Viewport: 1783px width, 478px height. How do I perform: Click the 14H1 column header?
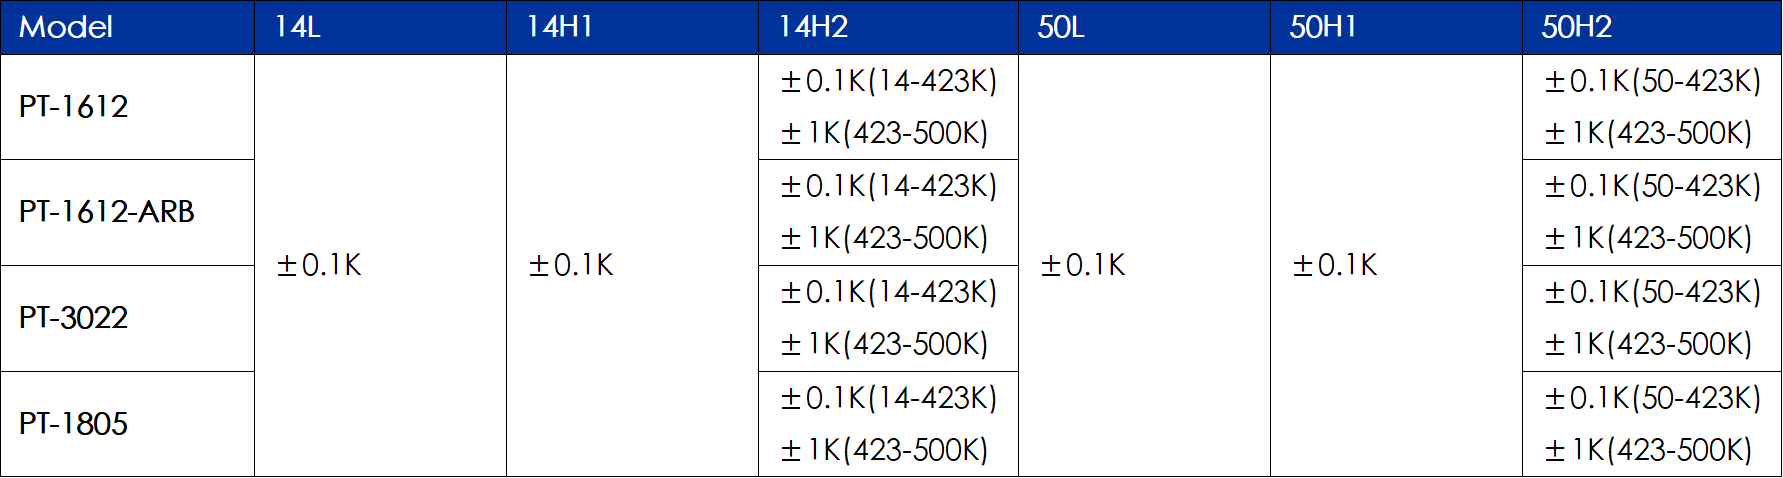560,27
